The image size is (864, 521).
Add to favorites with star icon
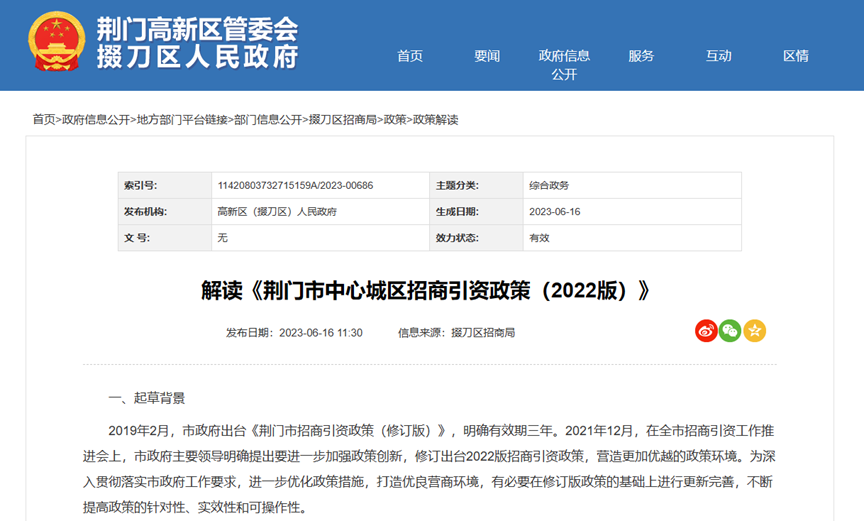click(x=754, y=331)
